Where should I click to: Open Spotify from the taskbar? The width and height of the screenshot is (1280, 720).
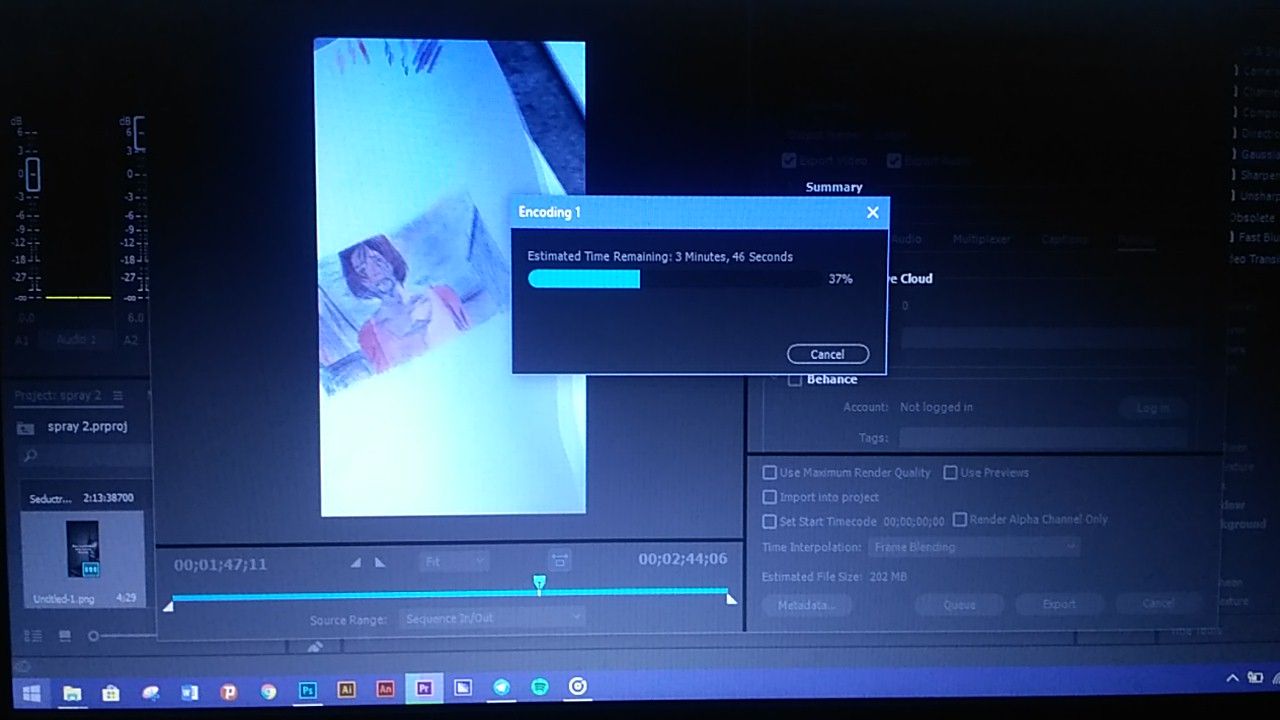point(540,687)
